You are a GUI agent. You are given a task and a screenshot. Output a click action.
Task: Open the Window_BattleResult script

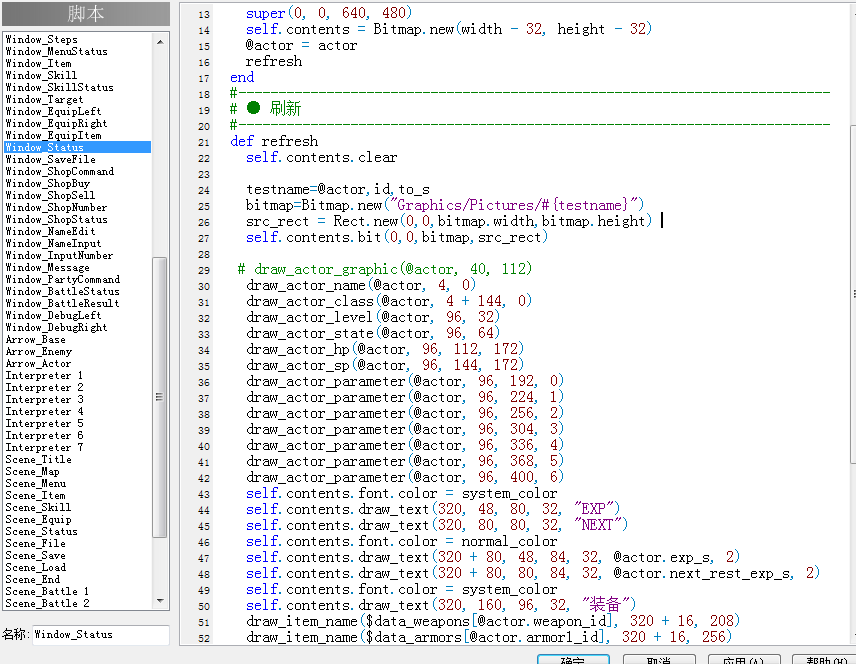tap(62, 304)
